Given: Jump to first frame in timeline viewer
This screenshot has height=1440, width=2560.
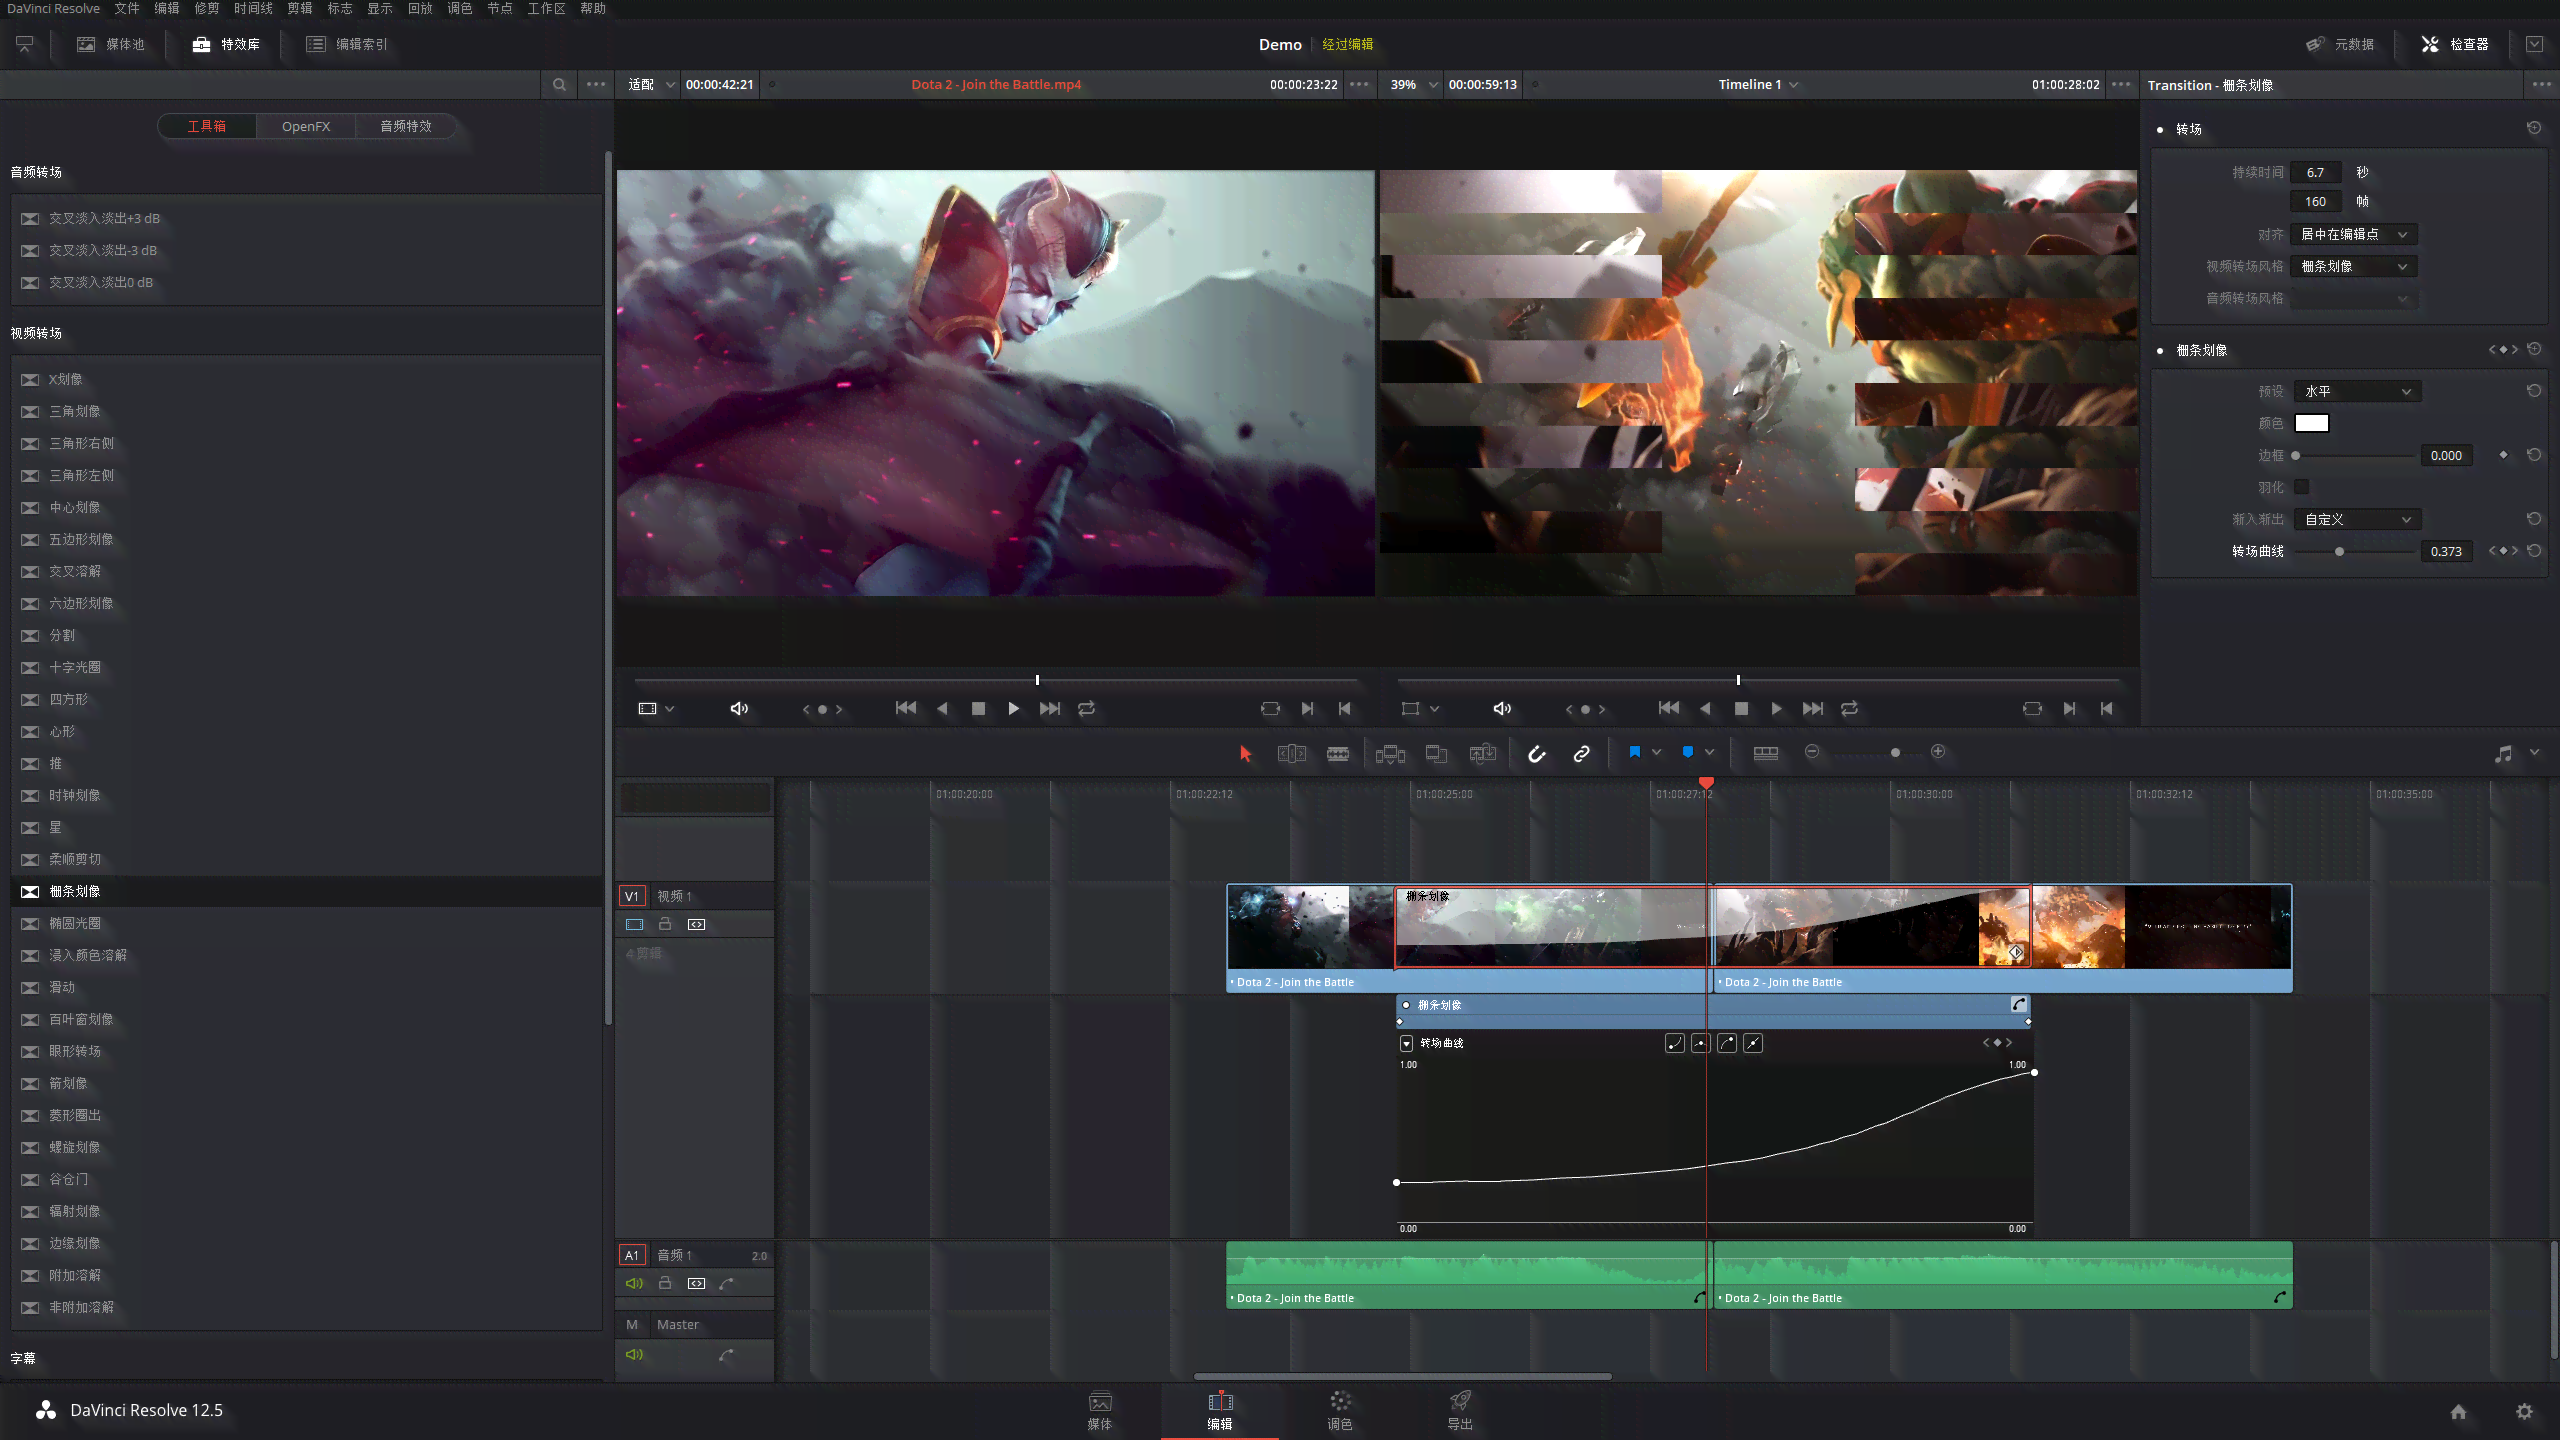Looking at the screenshot, I should 1669,708.
